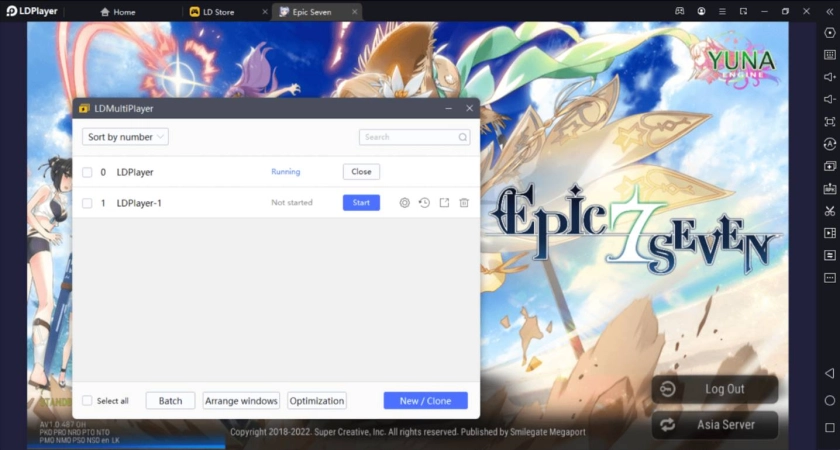The height and width of the screenshot is (450, 840).
Task: Close the LD Store tab
Action: [x=265, y=12]
